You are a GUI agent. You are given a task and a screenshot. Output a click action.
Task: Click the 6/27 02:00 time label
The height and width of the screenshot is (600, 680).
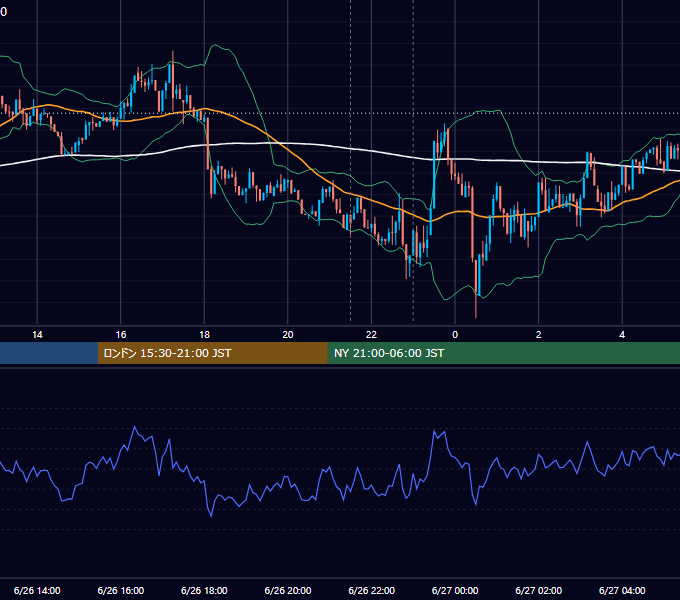pos(539,590)
